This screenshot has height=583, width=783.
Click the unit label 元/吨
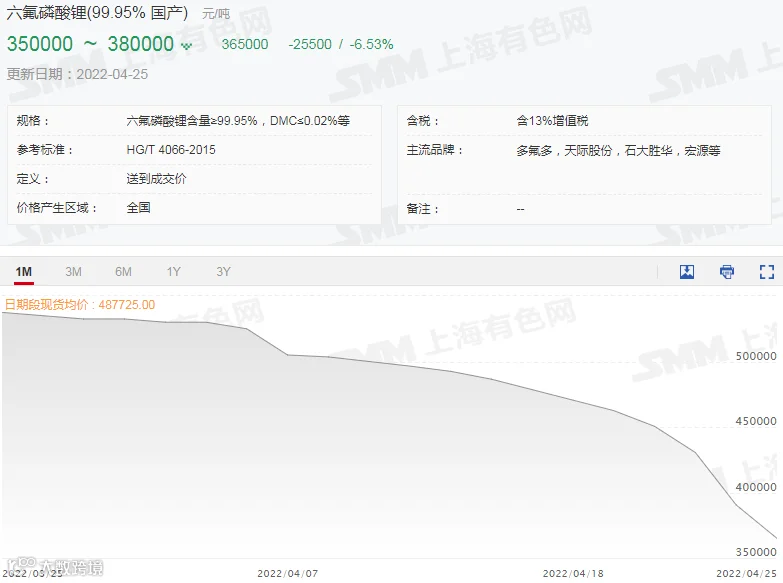[216, 14]
